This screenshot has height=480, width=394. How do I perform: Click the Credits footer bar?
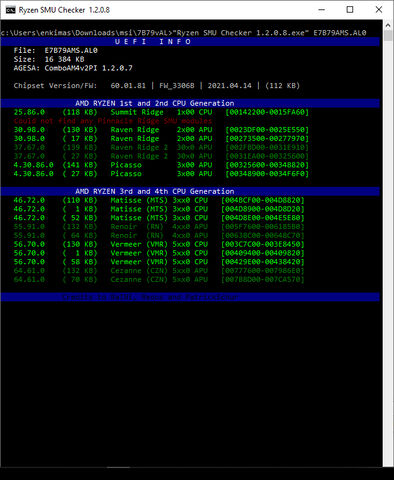(190, 297)
